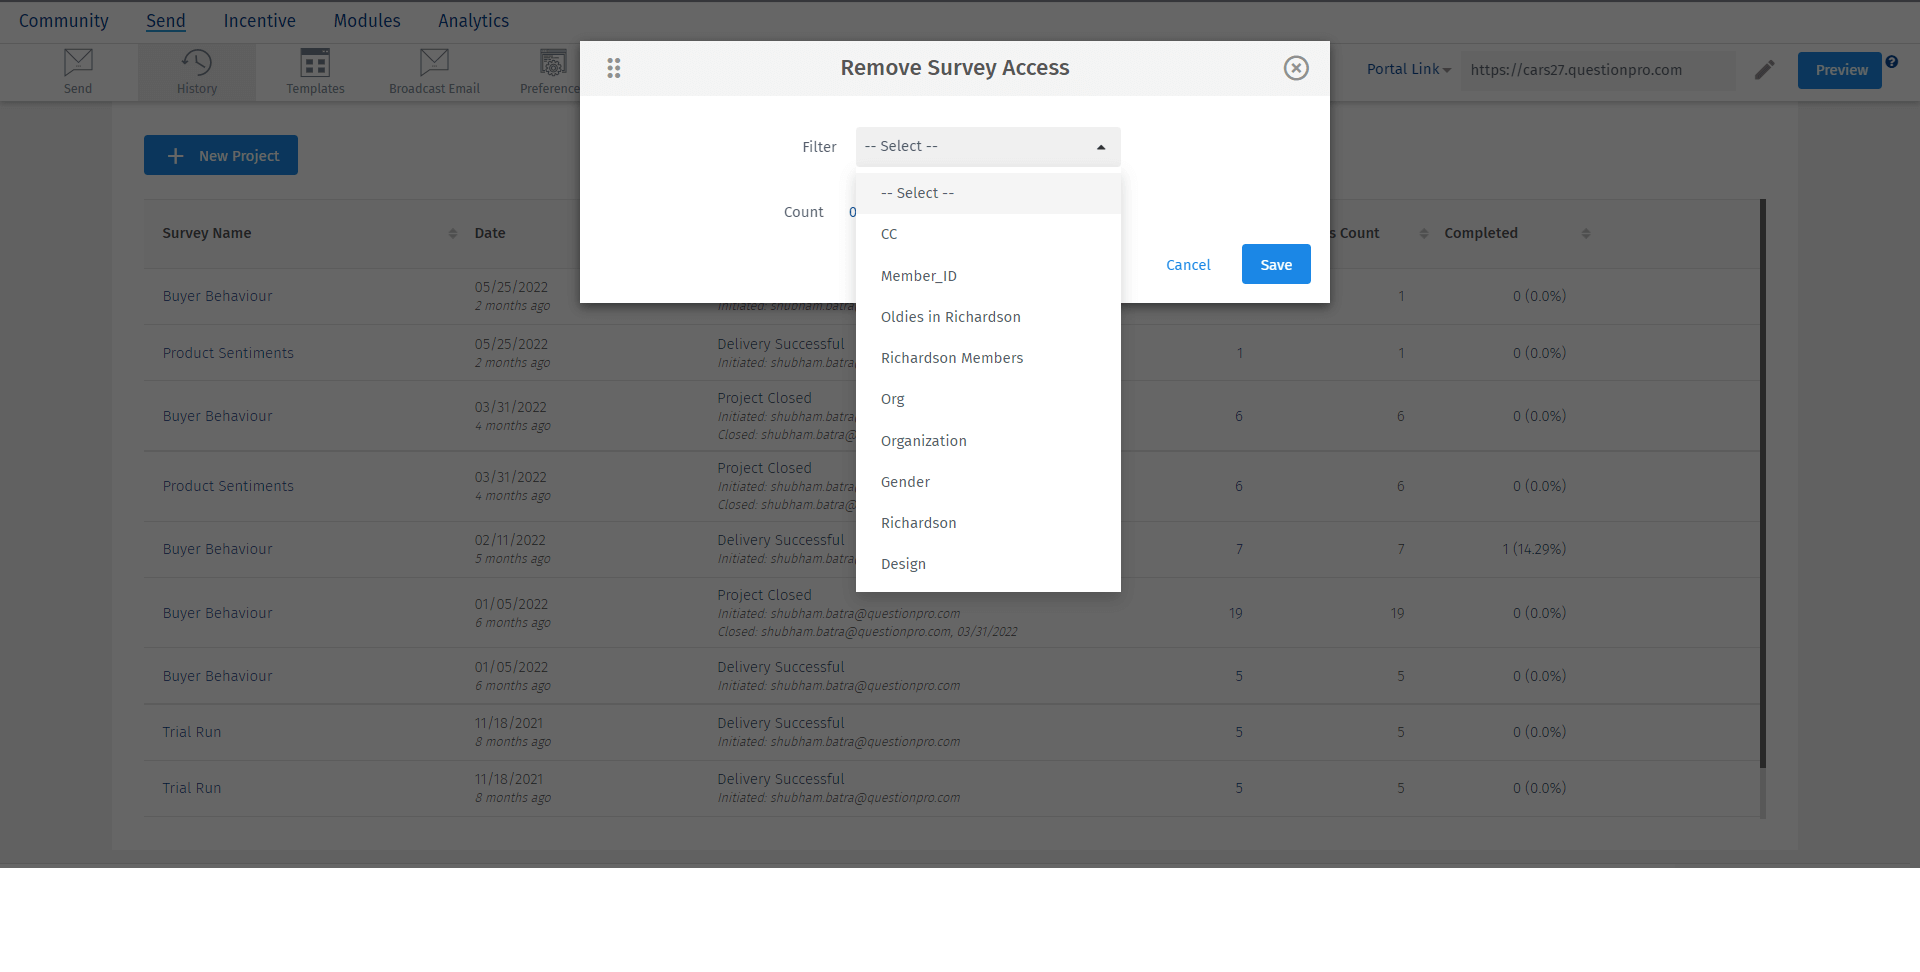Open the Portal Link dropdown
Viewport: 1920px width, 972px height.
point(1408,70)
